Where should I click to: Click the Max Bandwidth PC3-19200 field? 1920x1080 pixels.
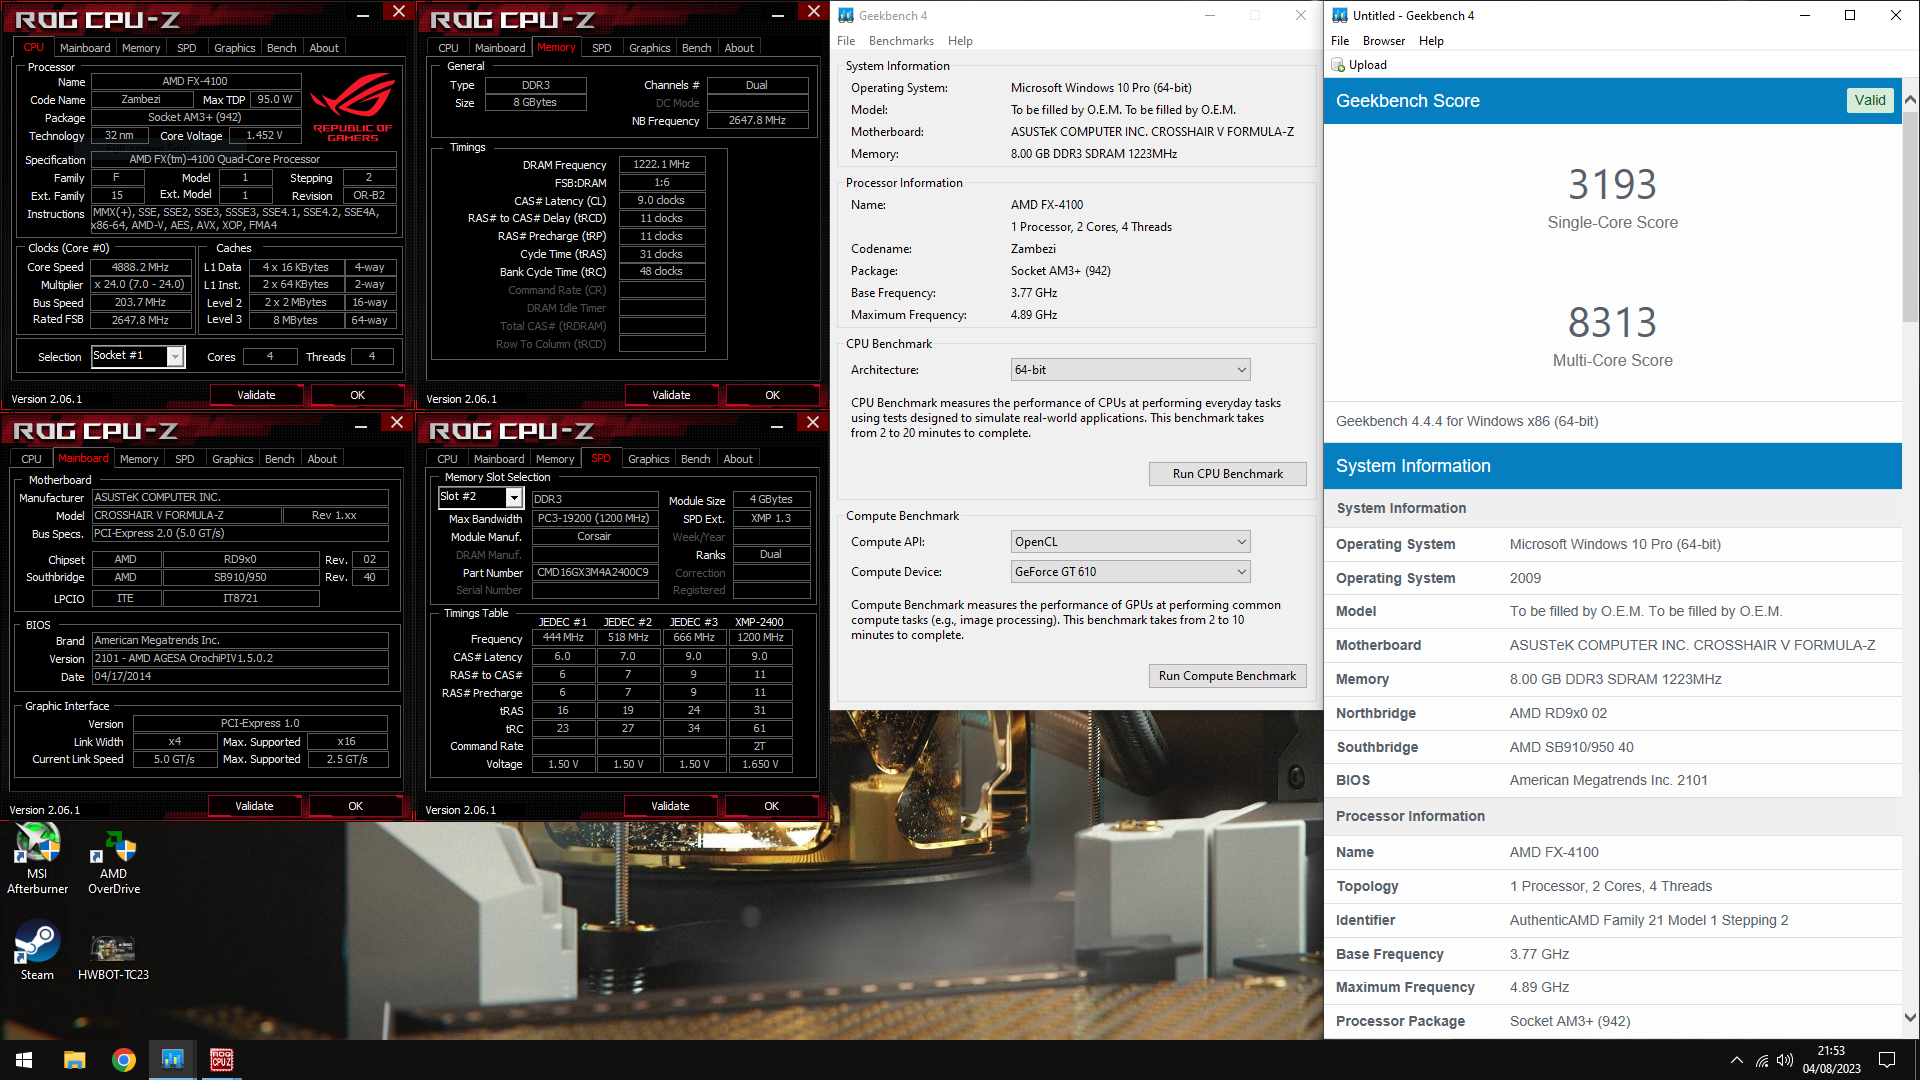click(x=594, y=518)
